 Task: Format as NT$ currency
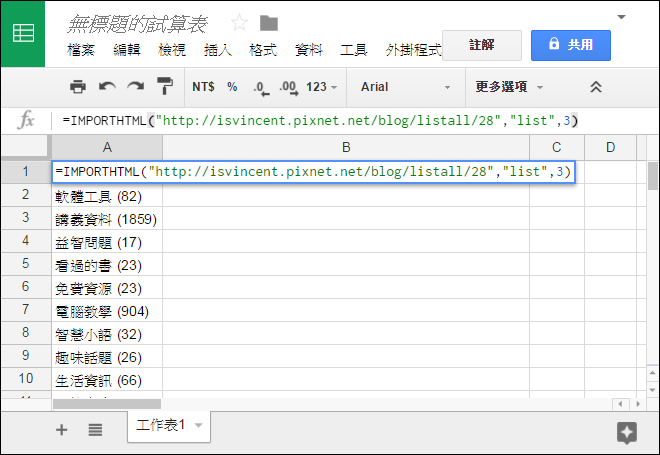coord(203,87)
